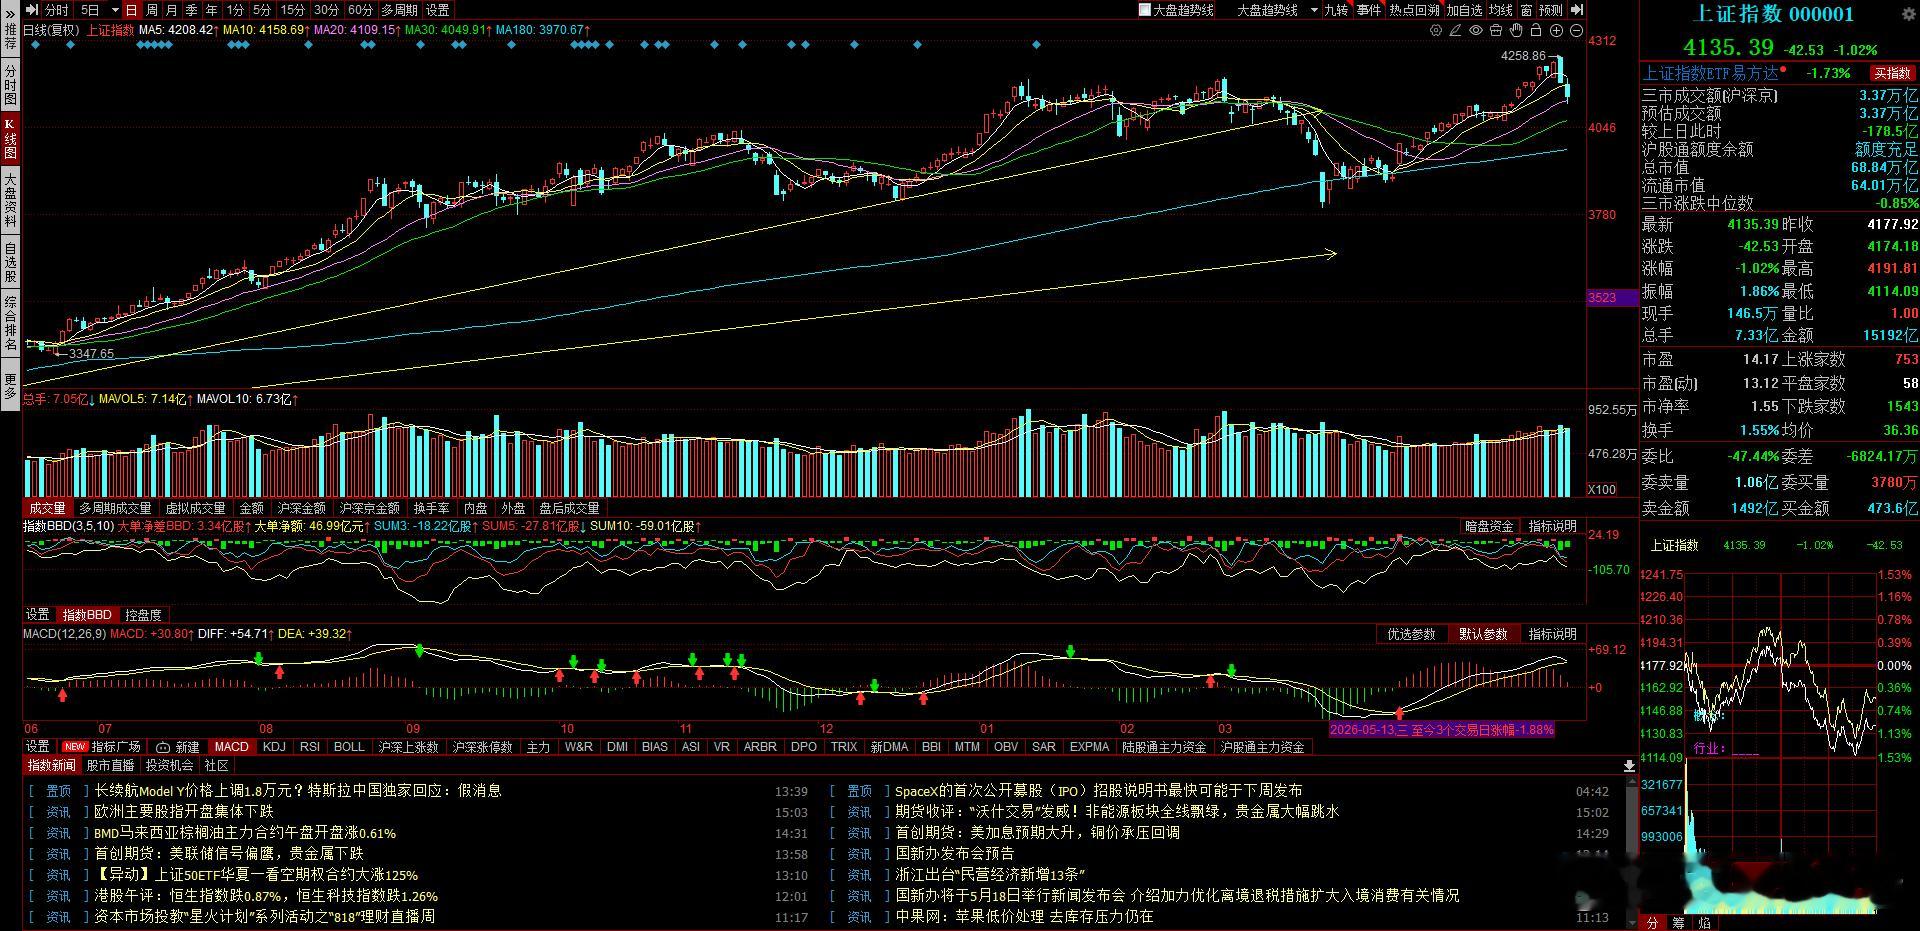Screen dimensions: 1920x931
Task: Switch to 15分 minute chart
Action: (293, 10)
